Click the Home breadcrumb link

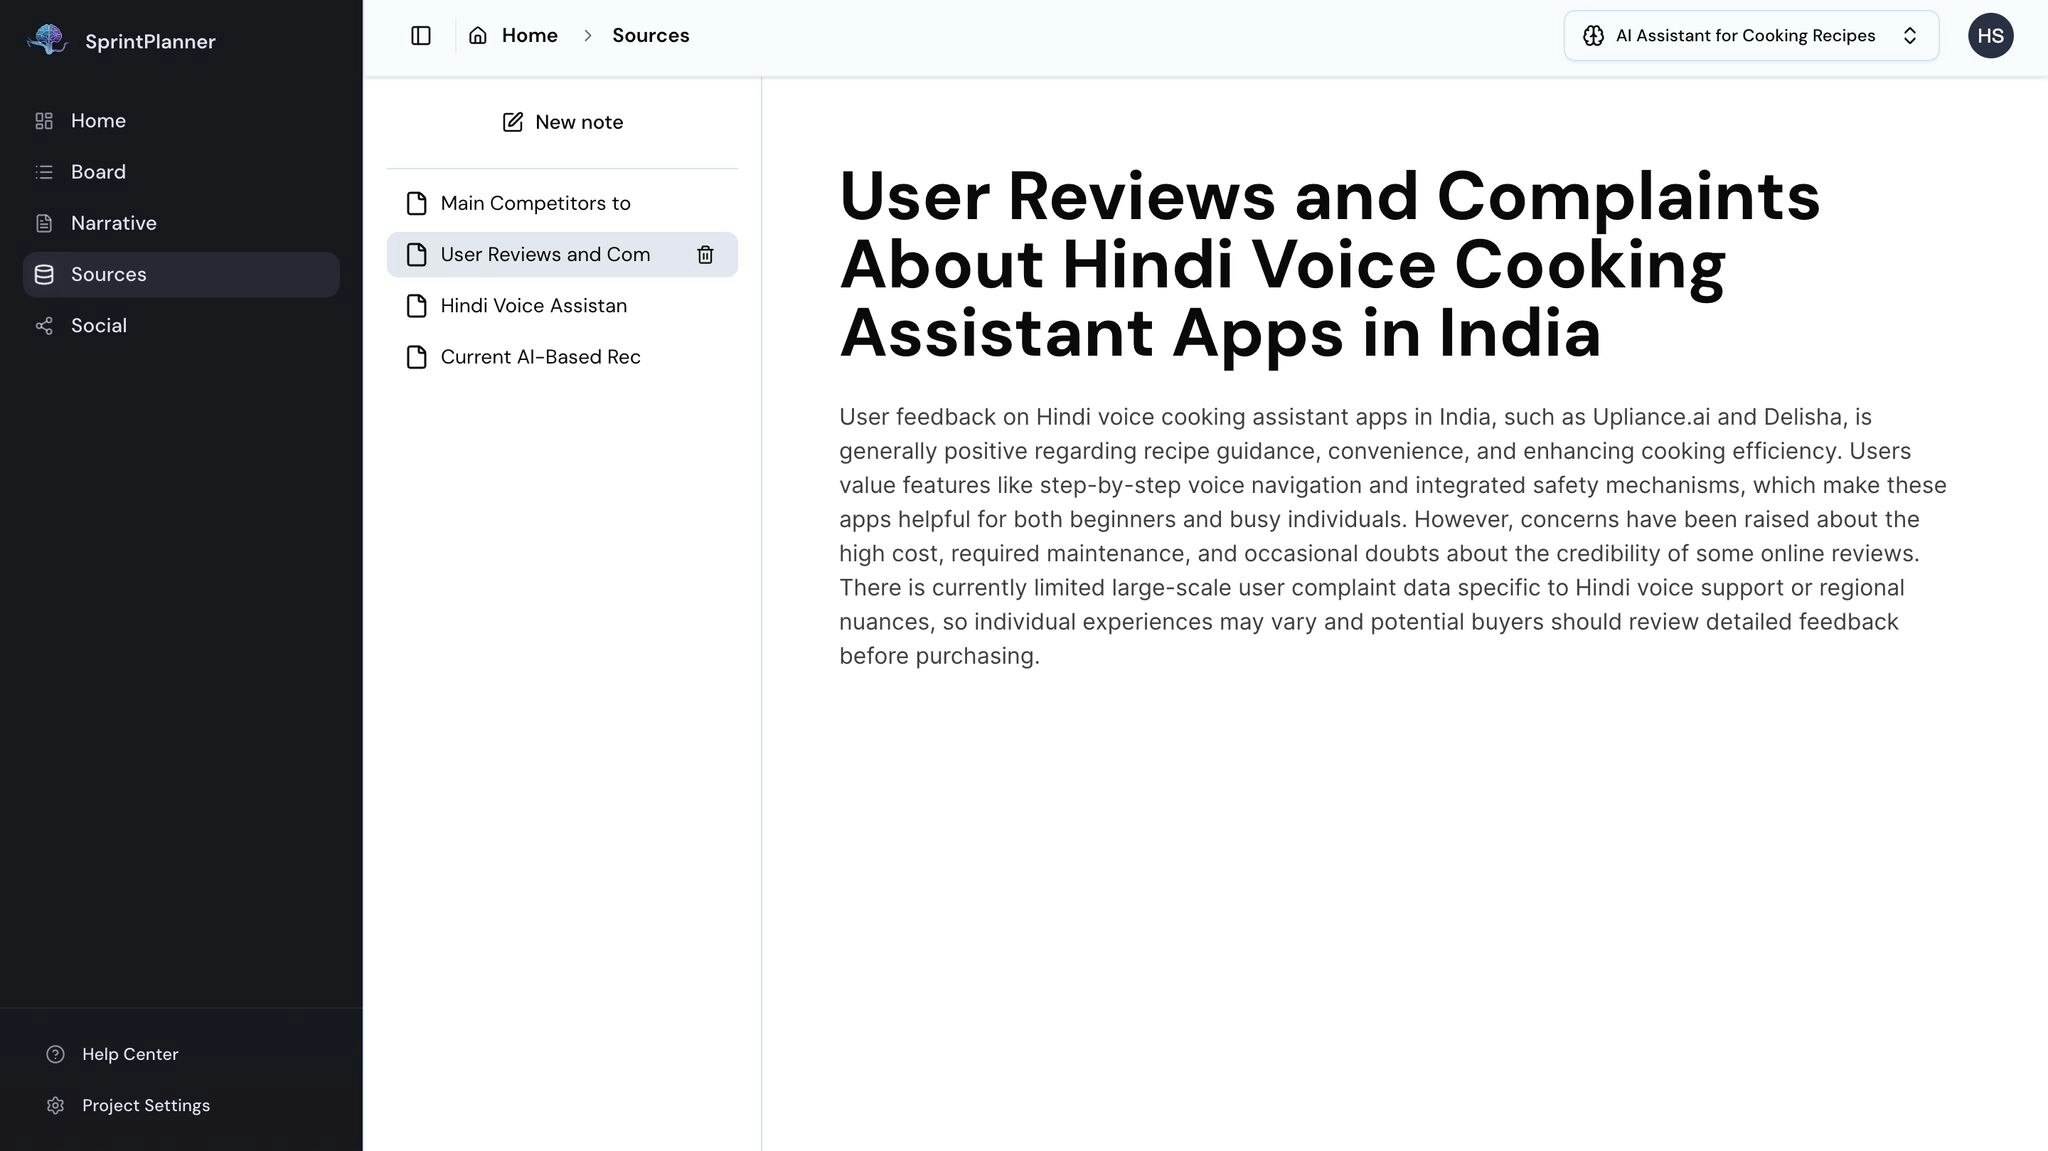pyautogui.click(x=529, y=36)
